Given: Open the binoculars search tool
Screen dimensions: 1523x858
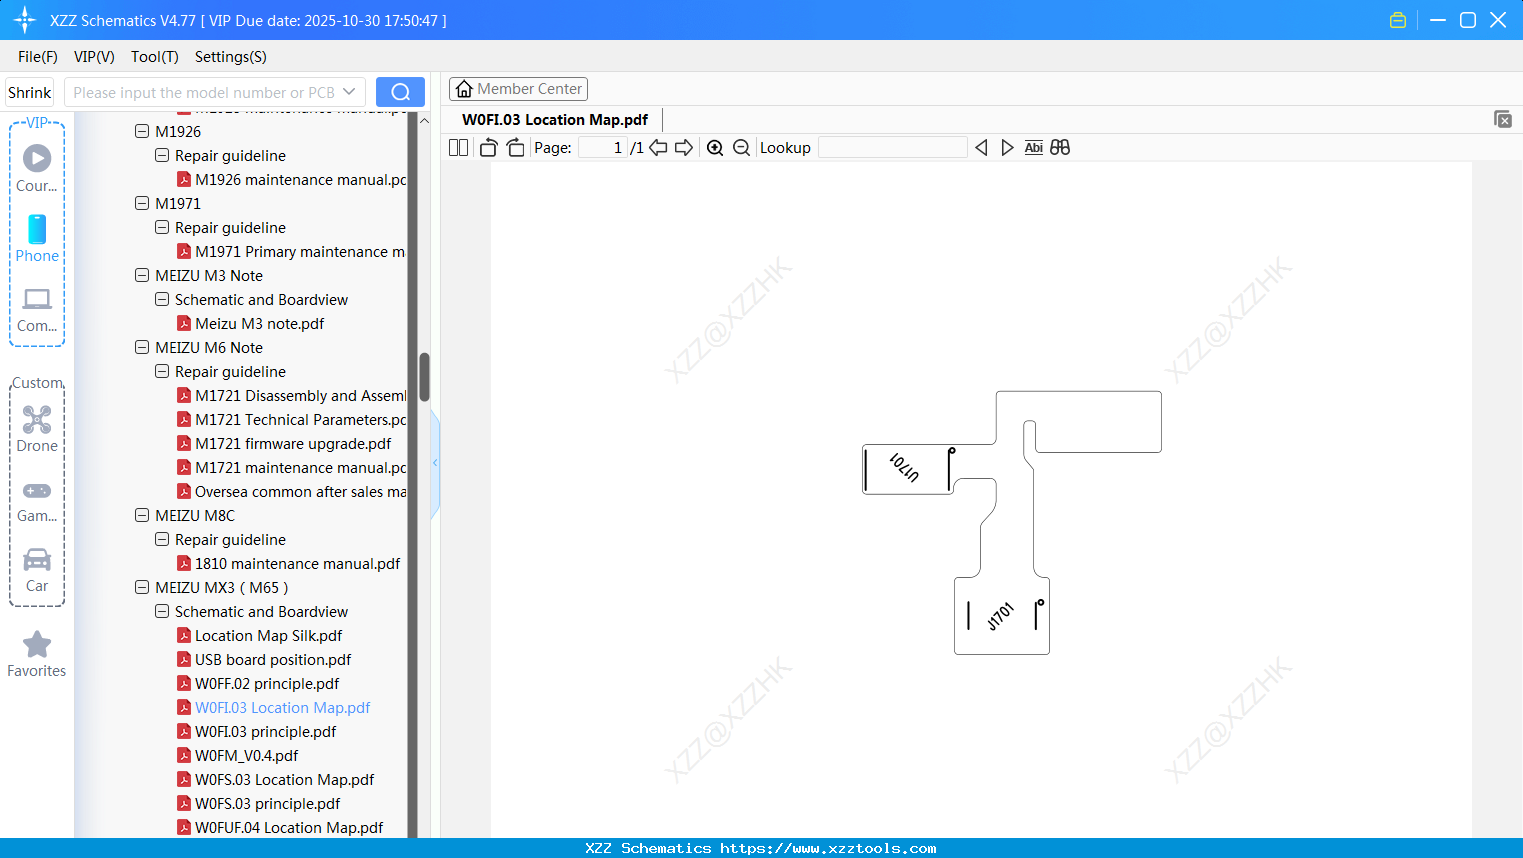Looking at the screenshot, I should point(1060,147).
